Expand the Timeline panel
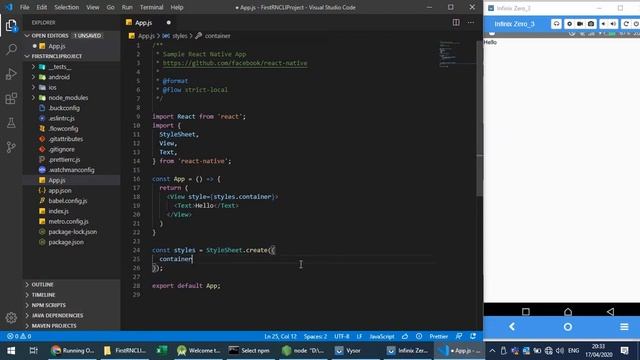The height and width of the screenshot is (360, 640). pyautogui.click(x=71, y=295)
